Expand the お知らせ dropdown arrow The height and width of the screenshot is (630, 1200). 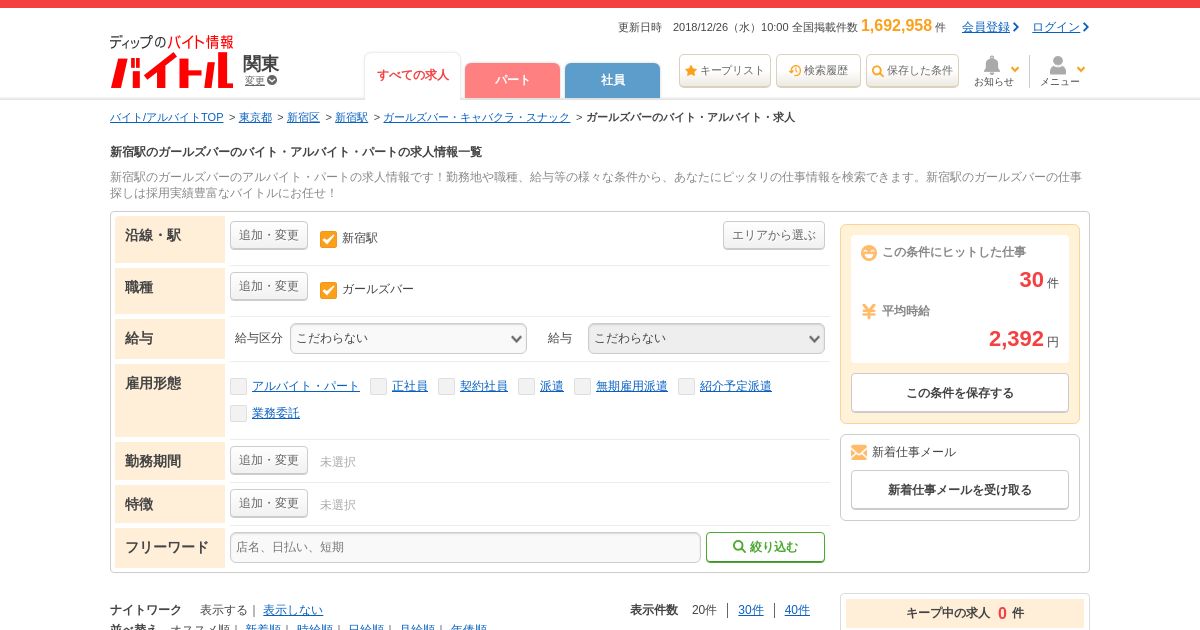coord(1015,70)
